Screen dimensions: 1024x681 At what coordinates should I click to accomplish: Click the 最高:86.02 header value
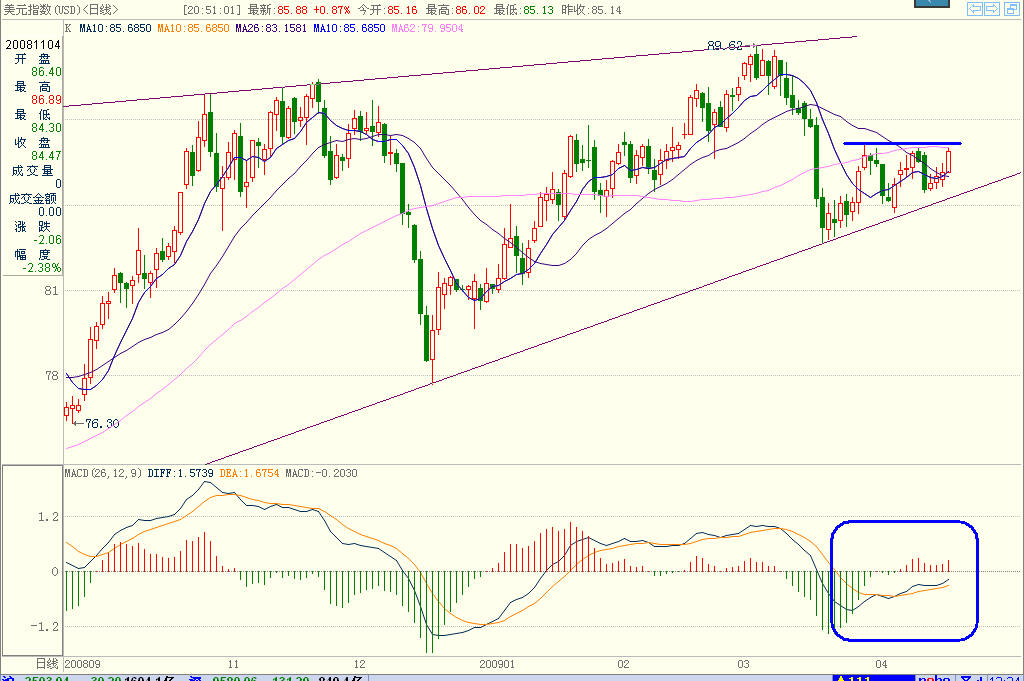455,10
